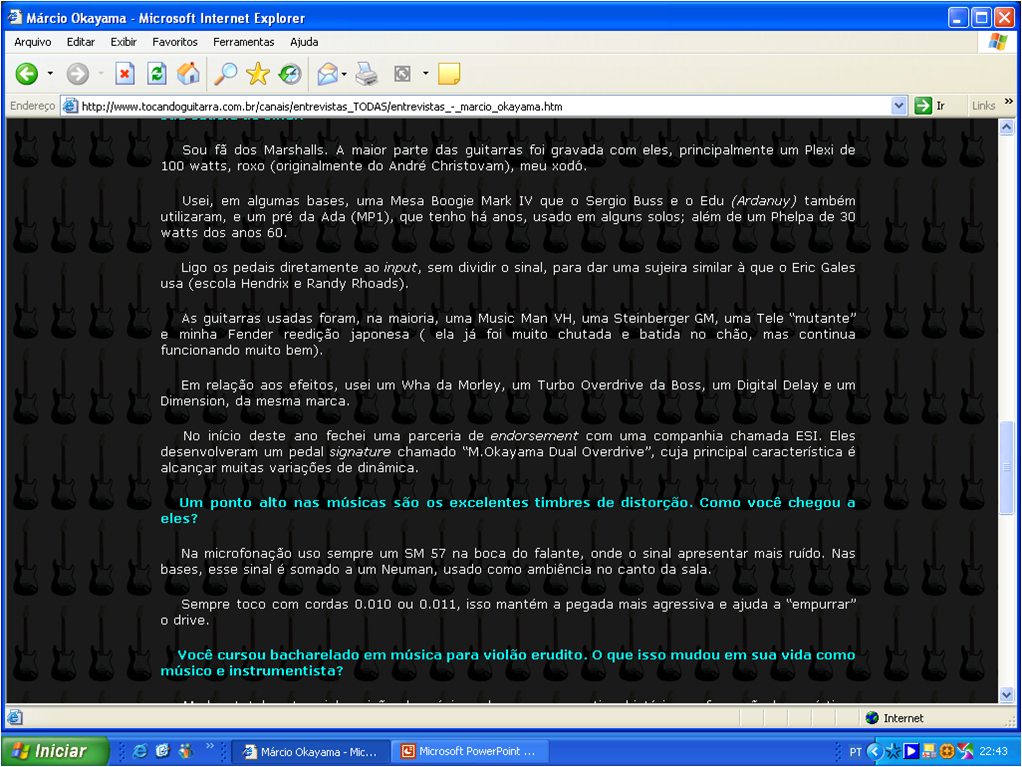Image resolution: width=1022 pixels, height=767 pixels.
Task: Switch to Microsoft PowerPoint taskbar window
Action: [x=471, y=751]
